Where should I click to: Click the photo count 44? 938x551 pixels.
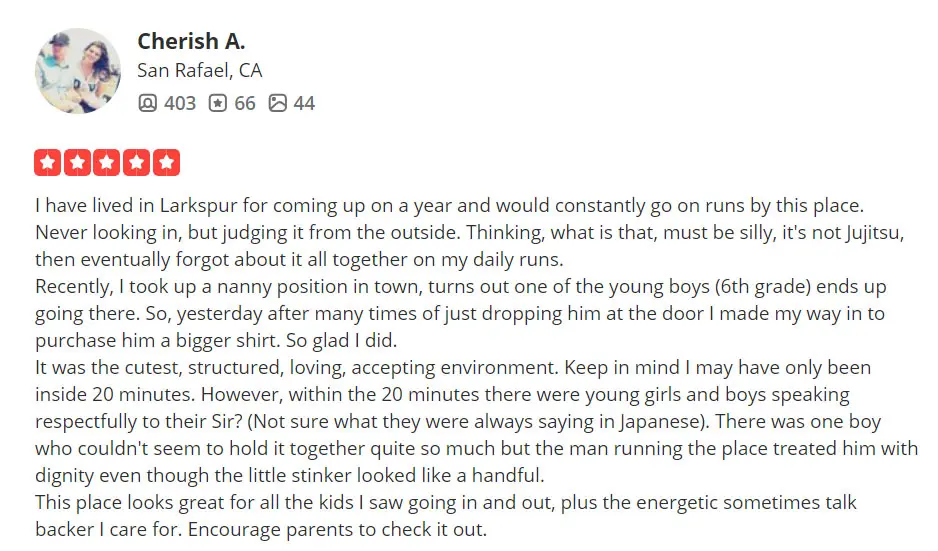(x=304, y=103)
